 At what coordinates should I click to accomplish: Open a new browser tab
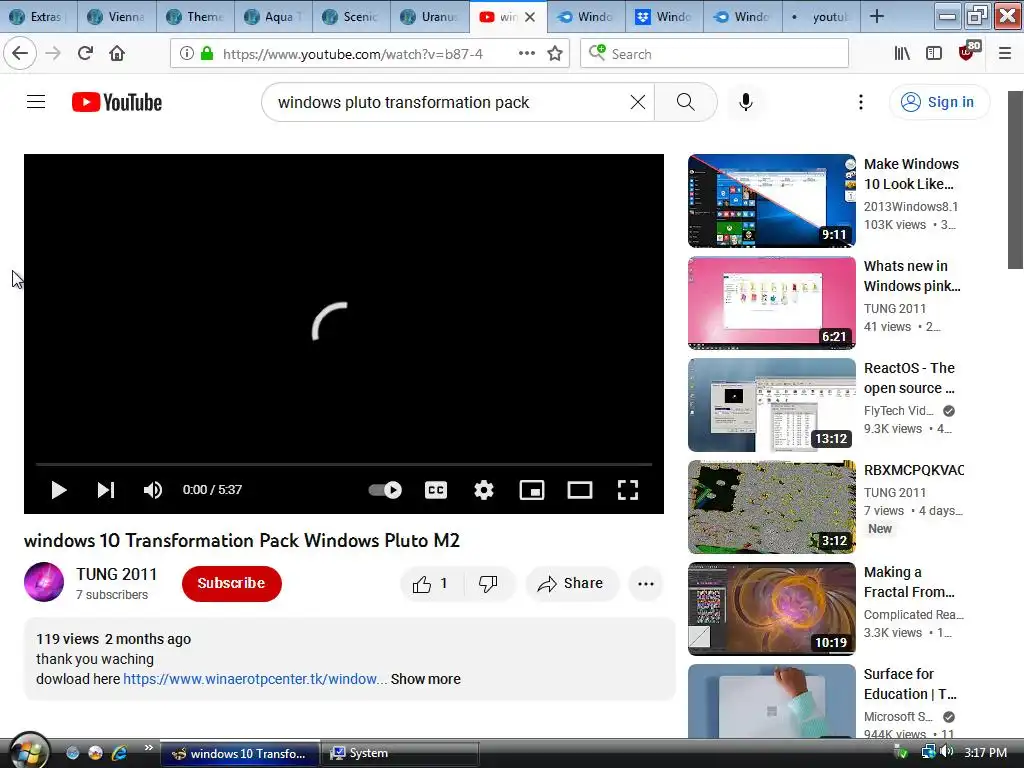coord(877,16)
